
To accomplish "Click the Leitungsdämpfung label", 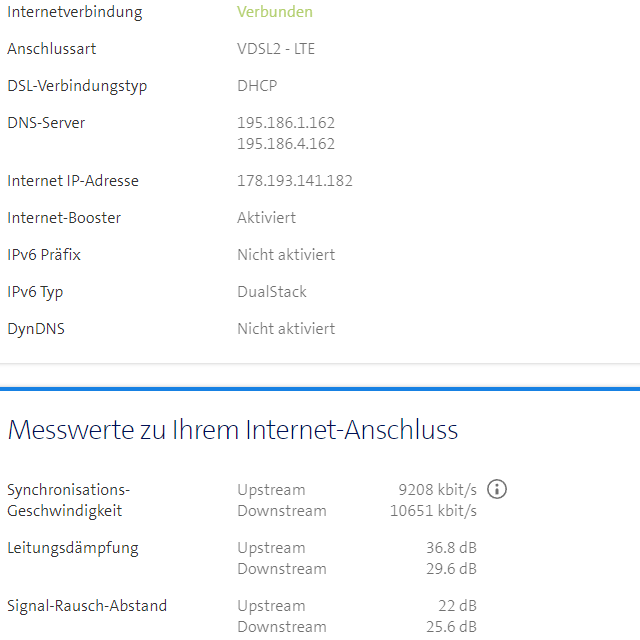I will pyautogui.click(x=73, y=548).
